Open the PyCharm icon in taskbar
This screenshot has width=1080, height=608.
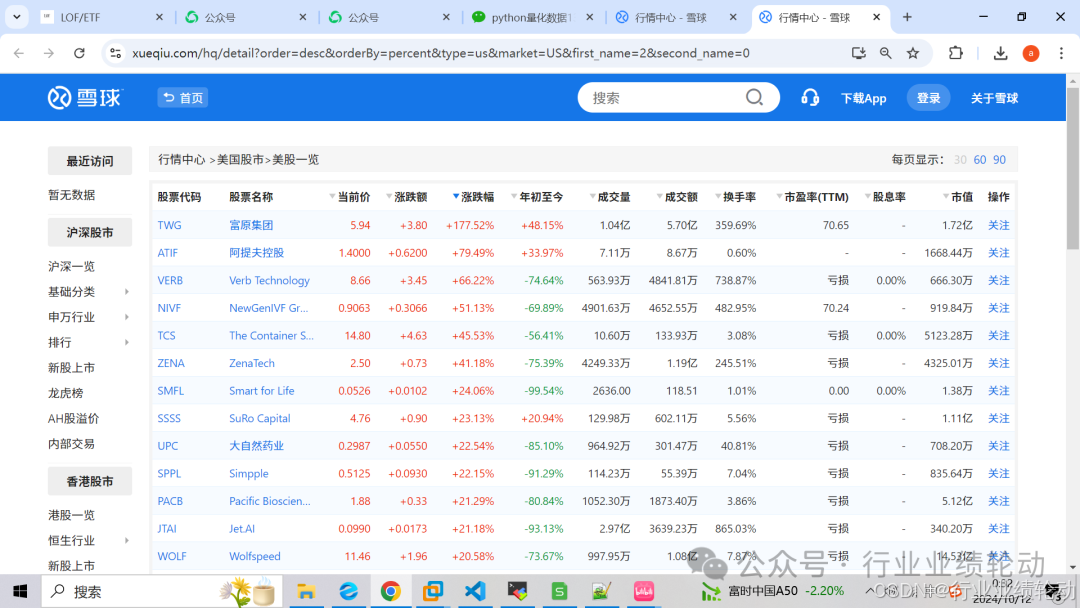pos(517,591)
